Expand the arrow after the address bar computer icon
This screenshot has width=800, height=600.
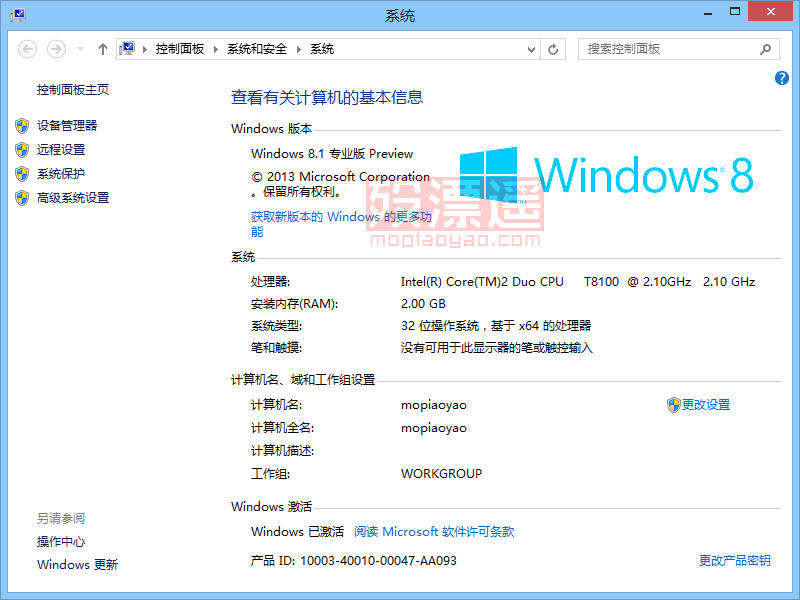click(x=145, y=49)
